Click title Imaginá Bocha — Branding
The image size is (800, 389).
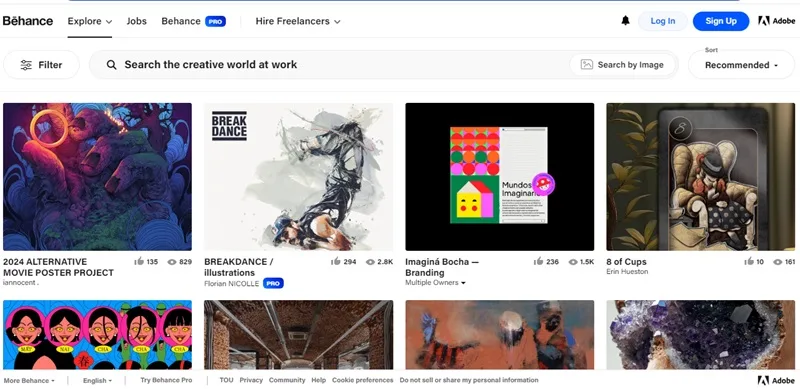[441, 267]
